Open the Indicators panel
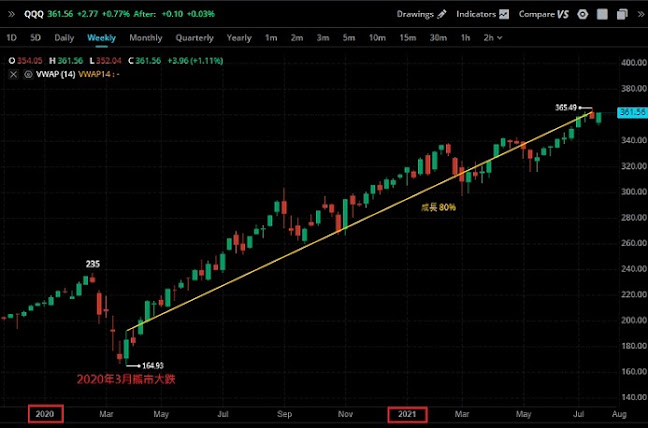Viewport: 648px width, 428px height. pos(482,14)
